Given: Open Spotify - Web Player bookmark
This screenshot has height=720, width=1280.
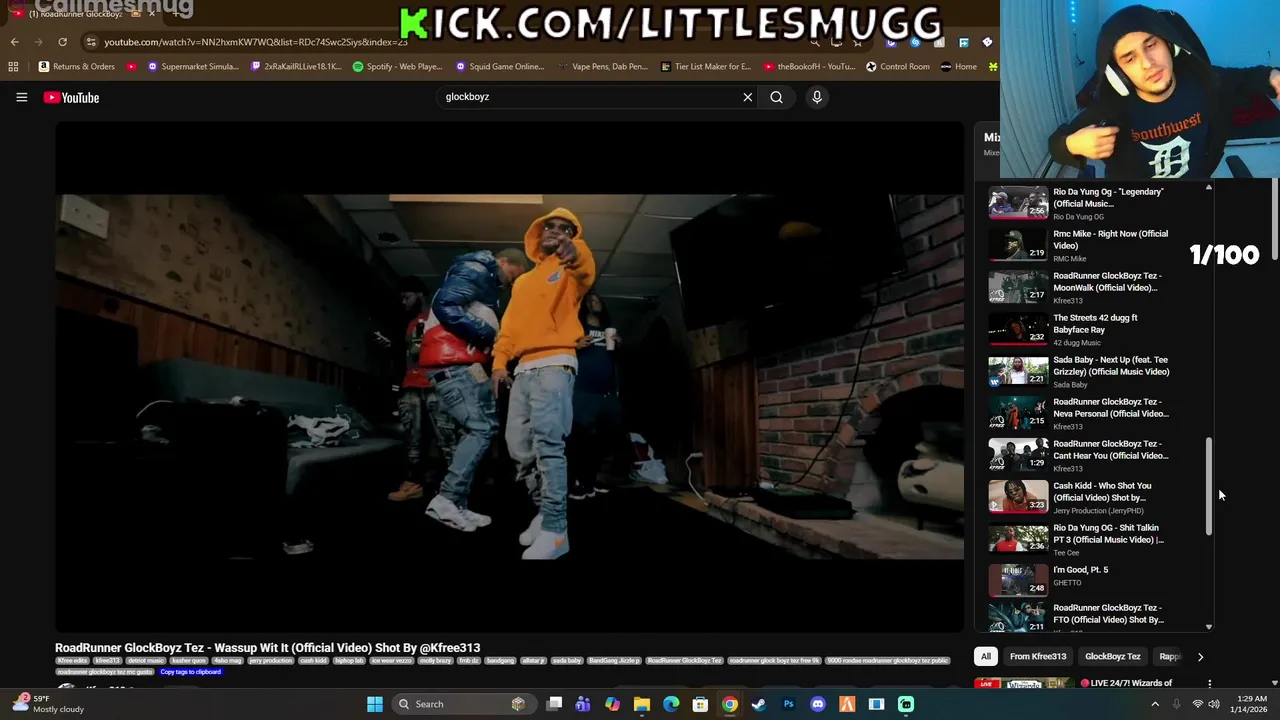Looking at the screenshot, I should coord(398,67).
